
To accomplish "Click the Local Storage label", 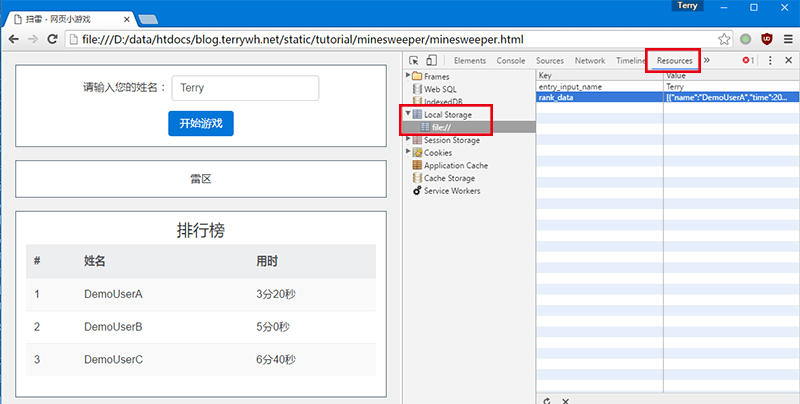I will [448, 115].
